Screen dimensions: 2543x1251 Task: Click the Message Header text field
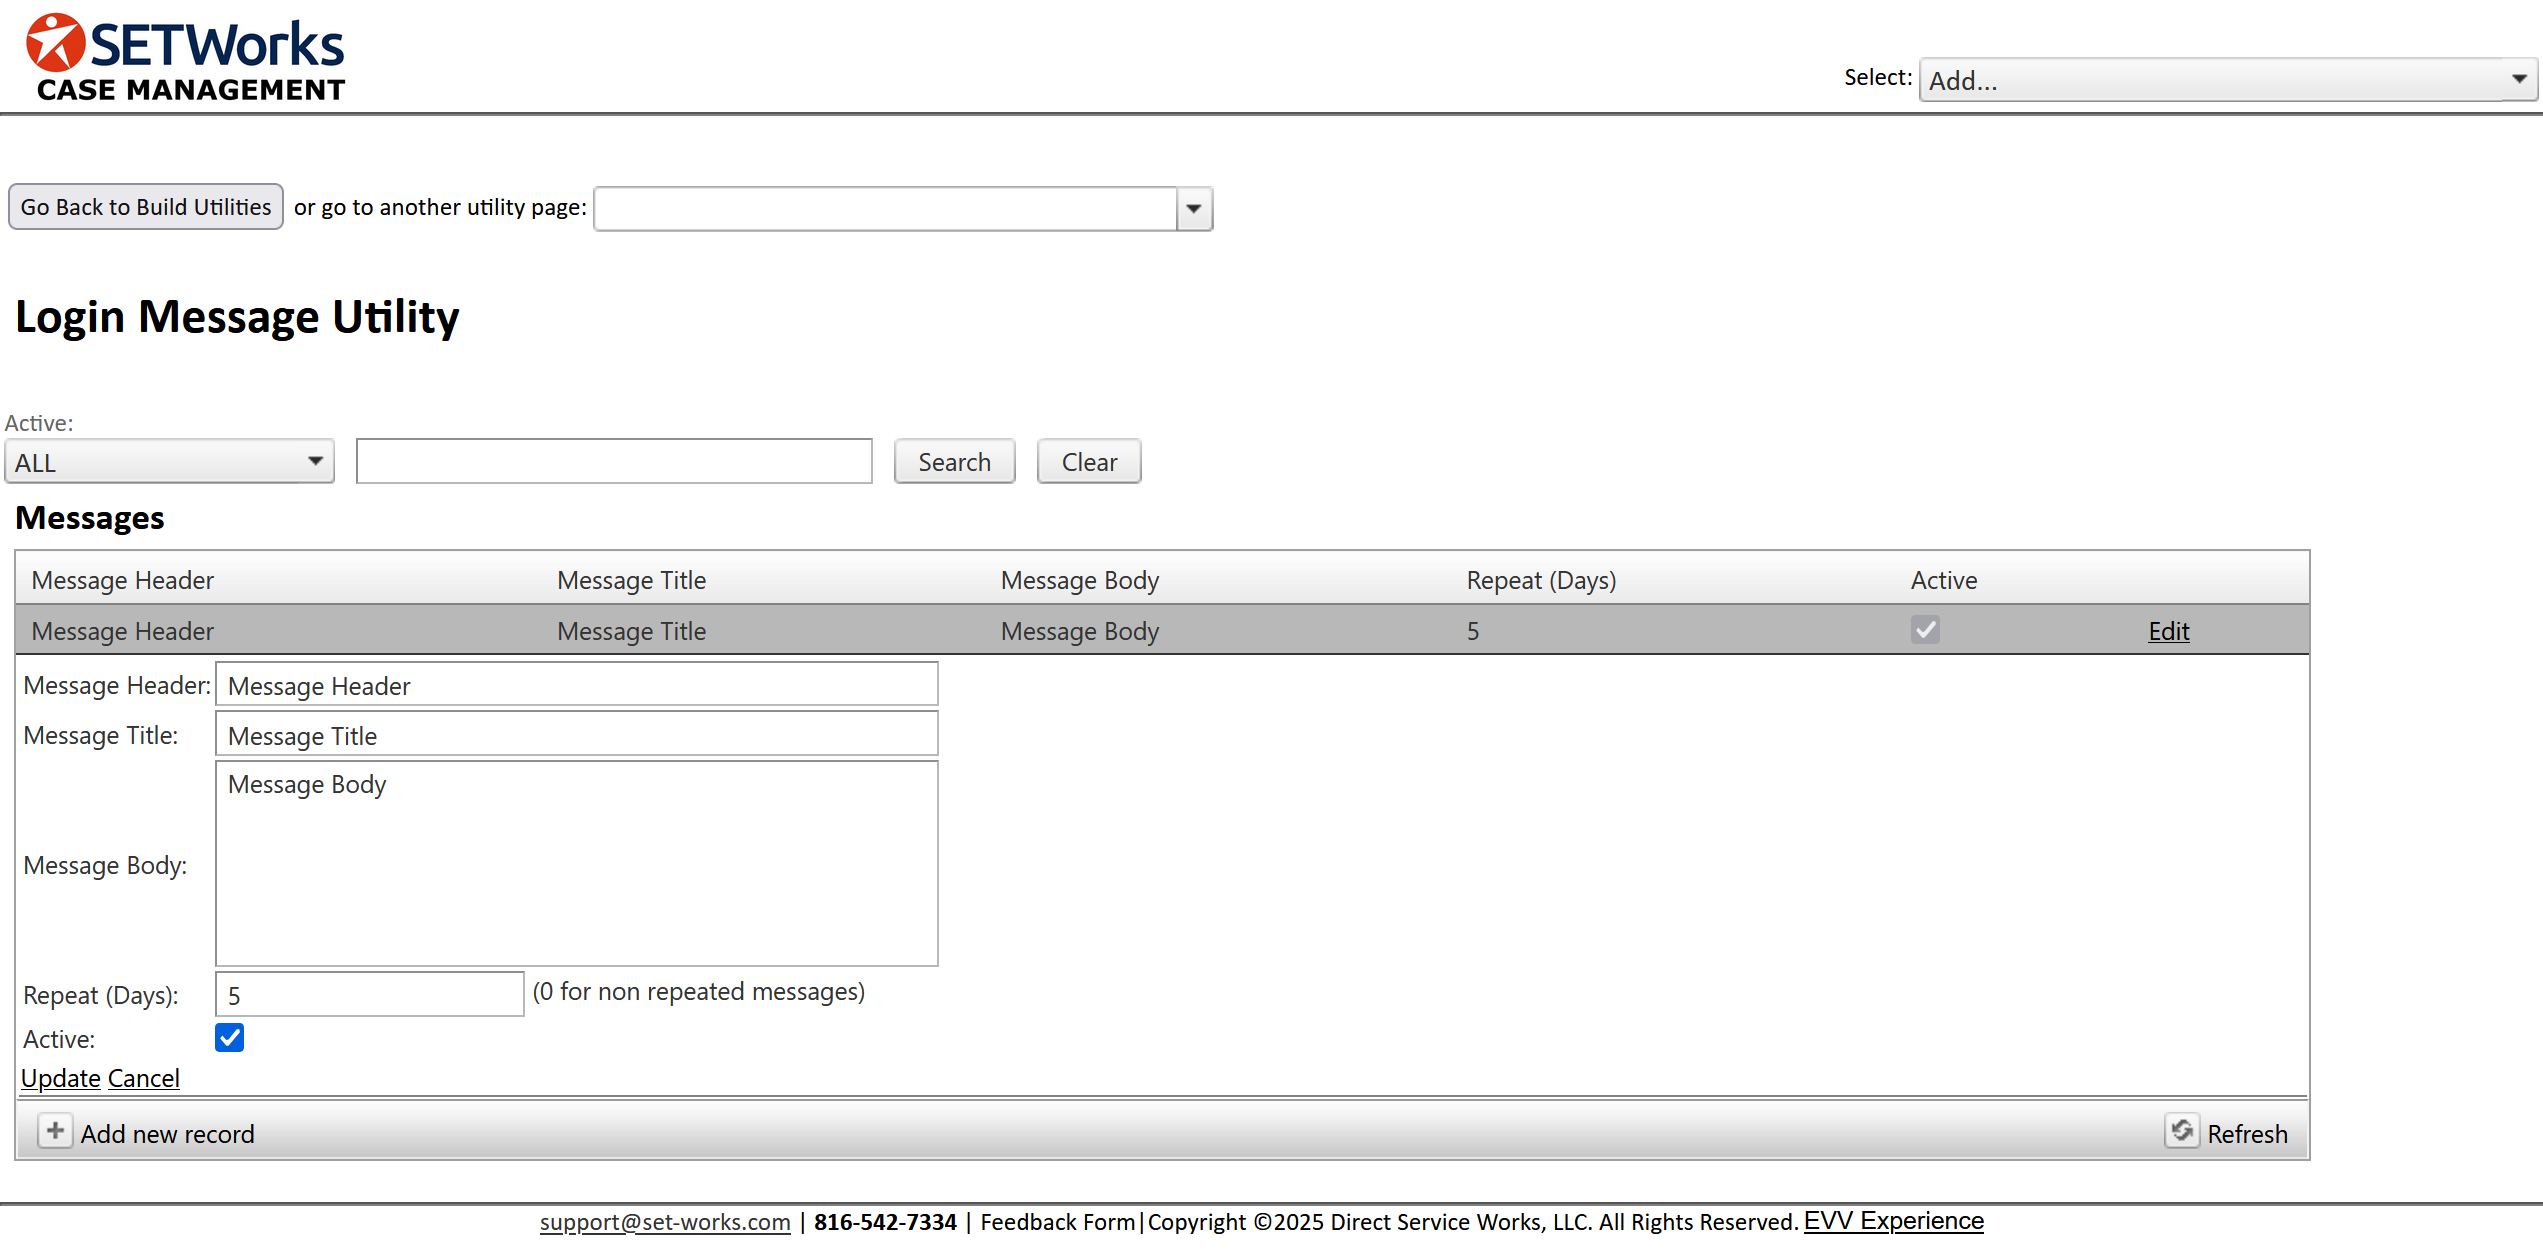576,685
